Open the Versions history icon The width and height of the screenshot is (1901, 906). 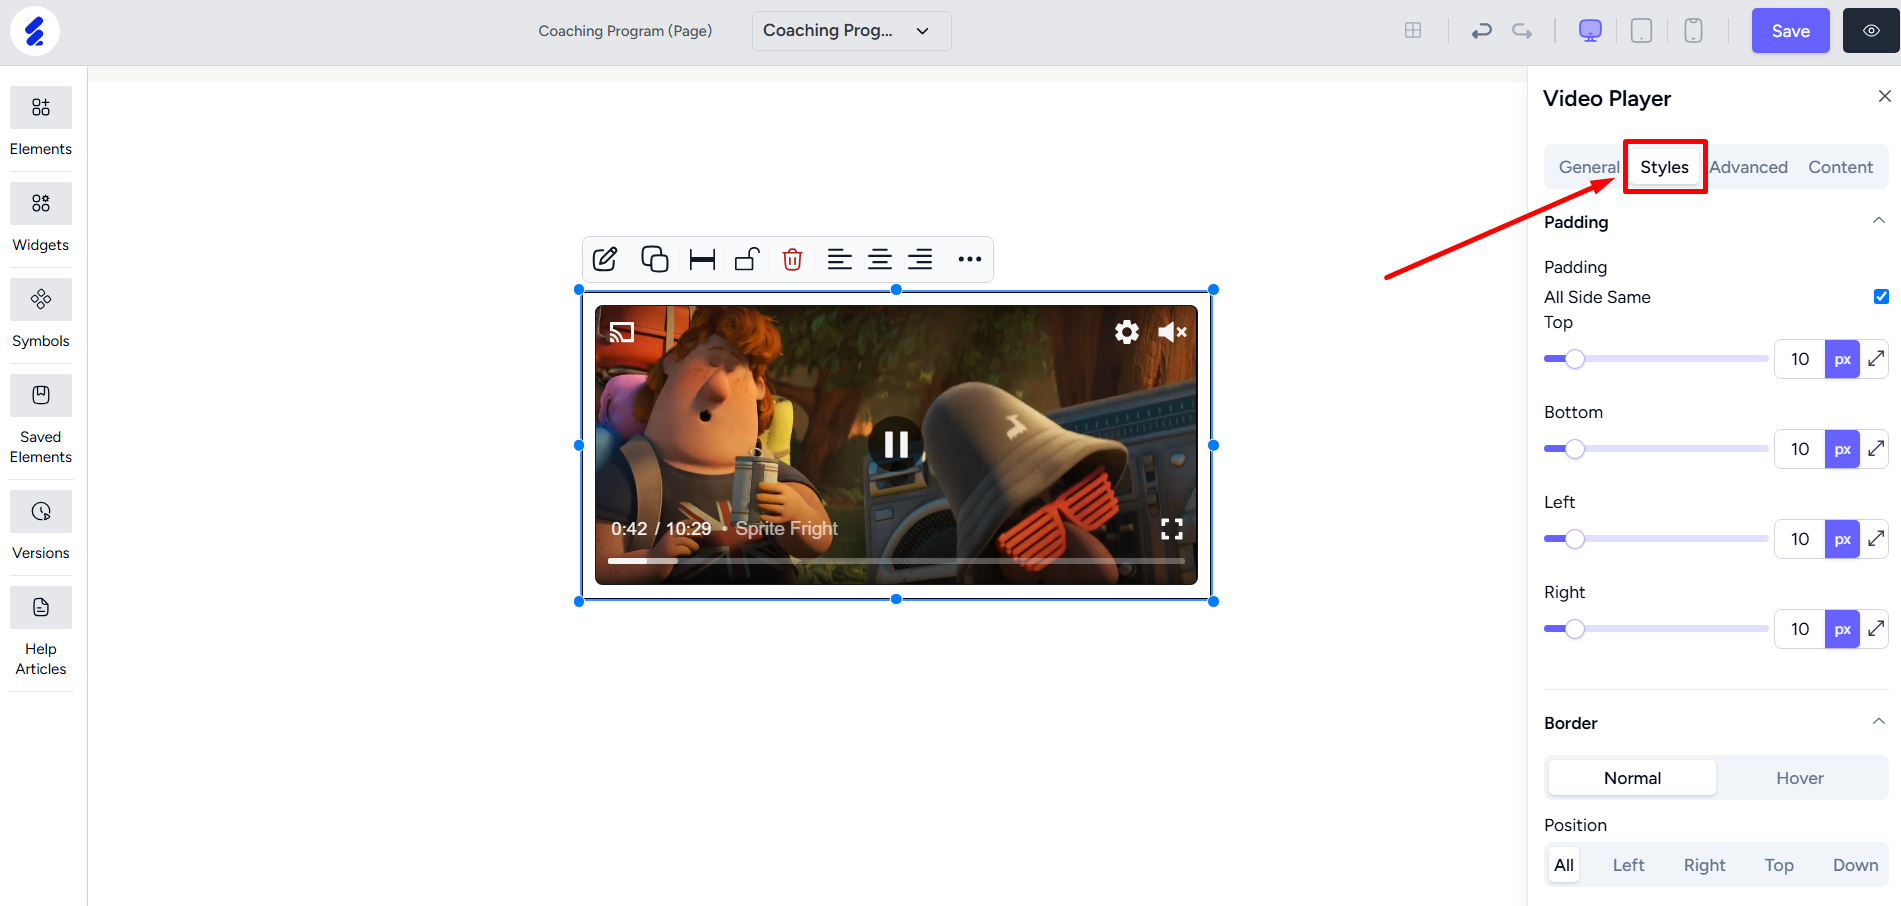coord(41,512)
